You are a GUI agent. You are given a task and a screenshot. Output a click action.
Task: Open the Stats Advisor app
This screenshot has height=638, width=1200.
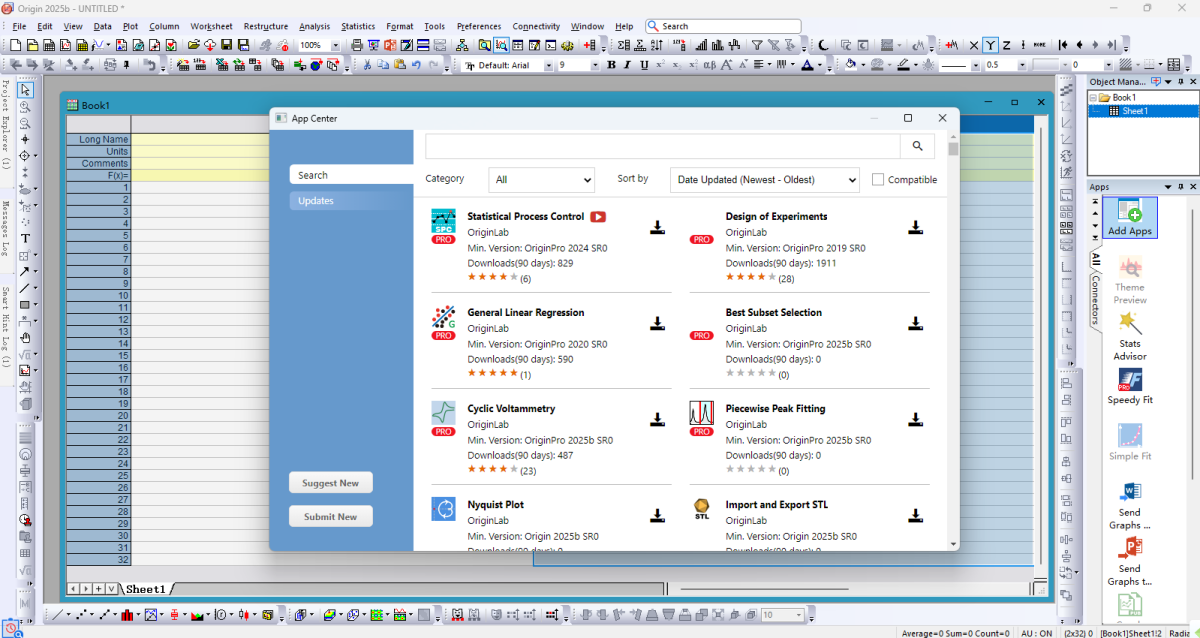coord(1129,334)
